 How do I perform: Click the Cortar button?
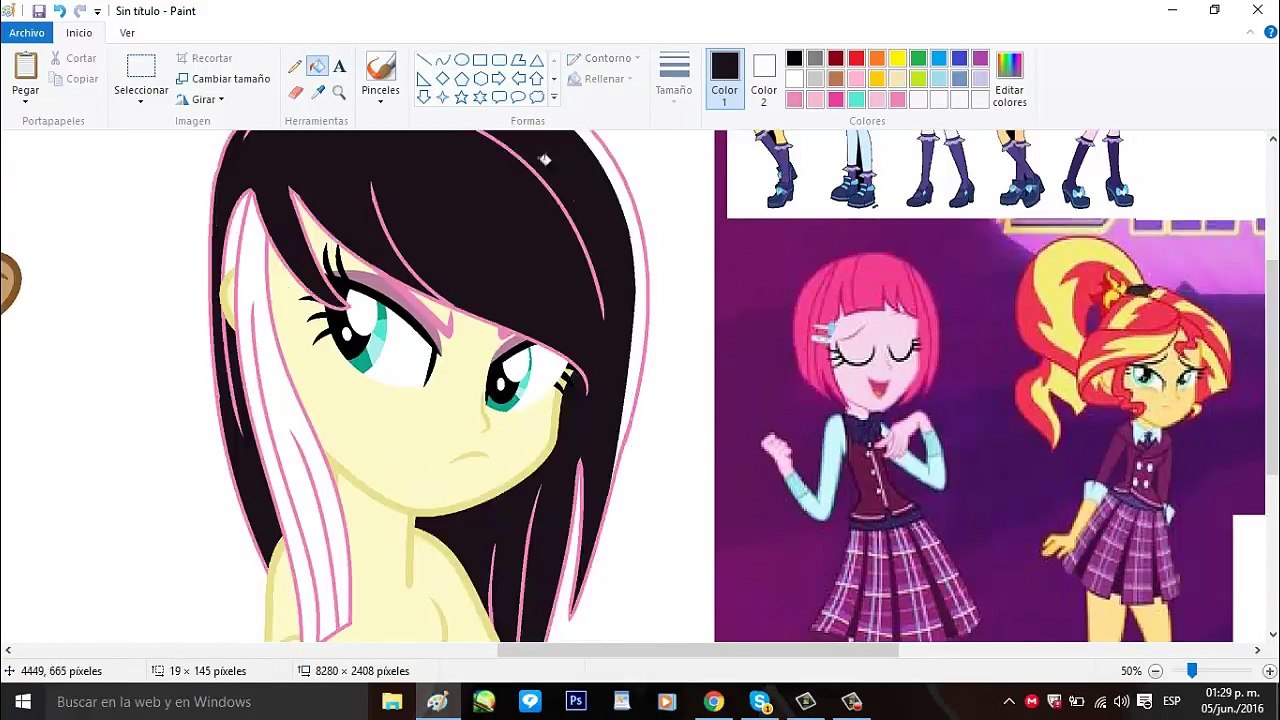click(x=74, y=58)
